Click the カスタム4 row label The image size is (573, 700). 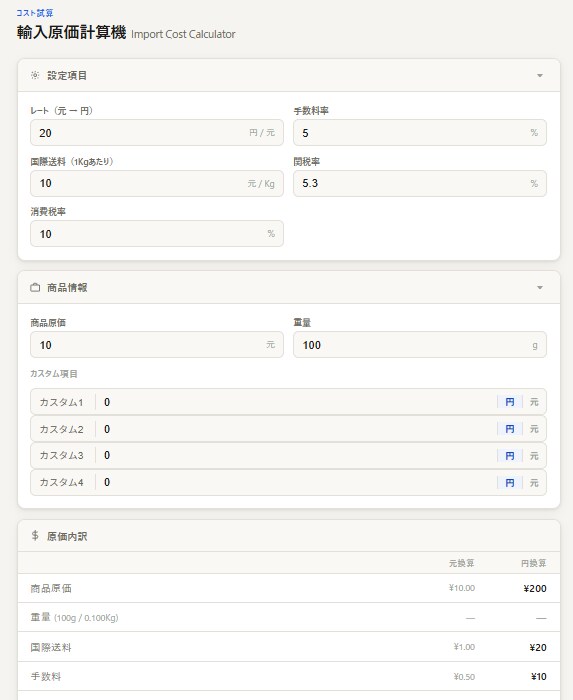[61, 483]
